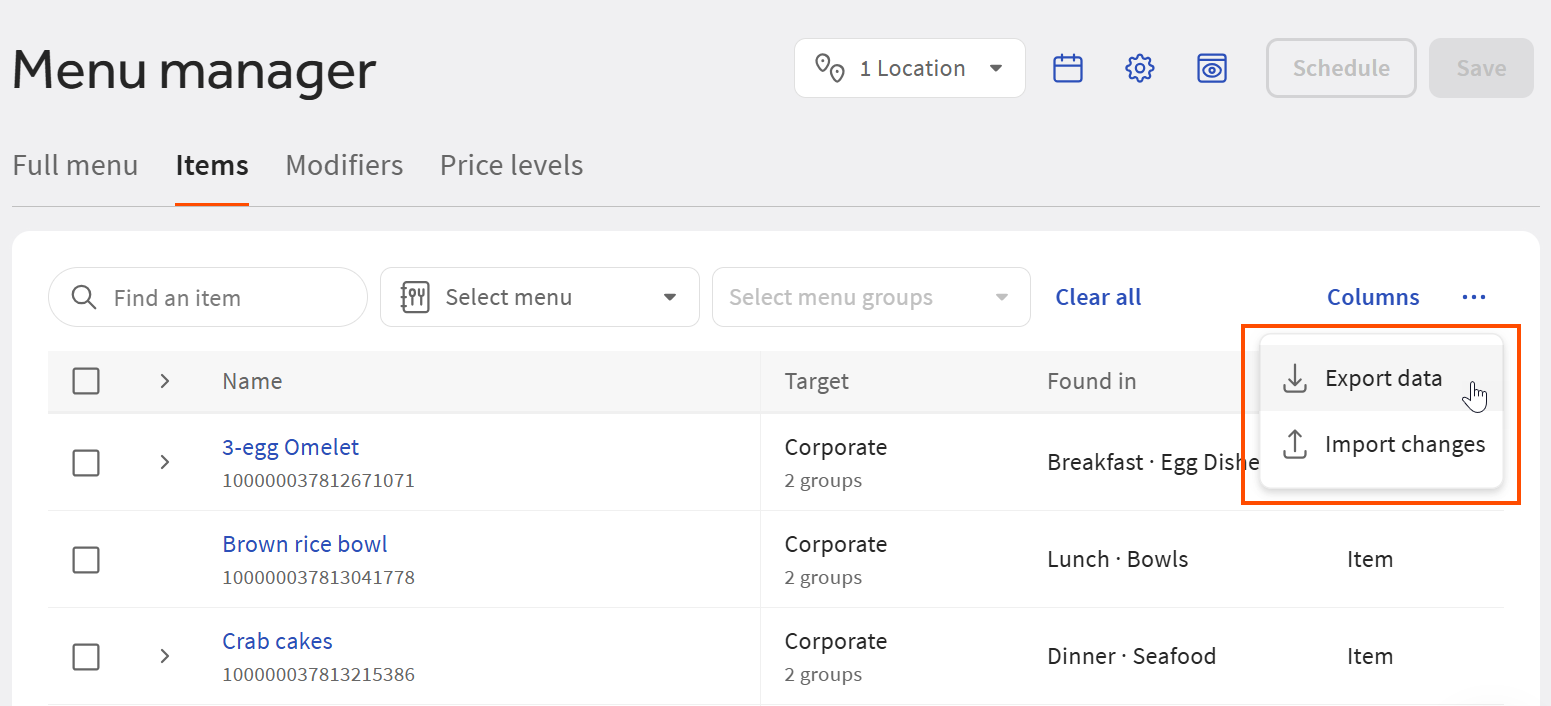Open the 1 Location dropdown

pos(909,67)
